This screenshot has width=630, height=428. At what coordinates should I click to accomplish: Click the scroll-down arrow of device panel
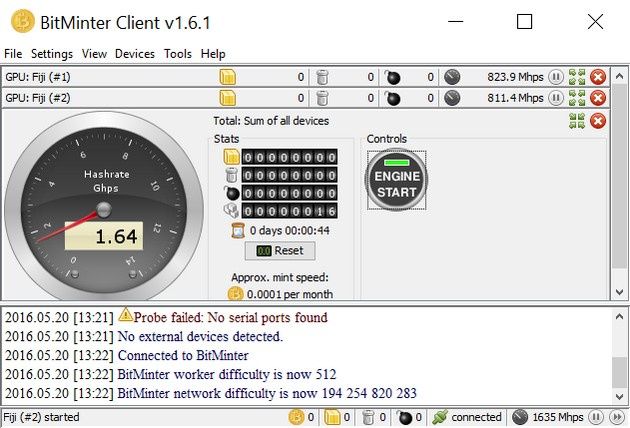[619, 292]
